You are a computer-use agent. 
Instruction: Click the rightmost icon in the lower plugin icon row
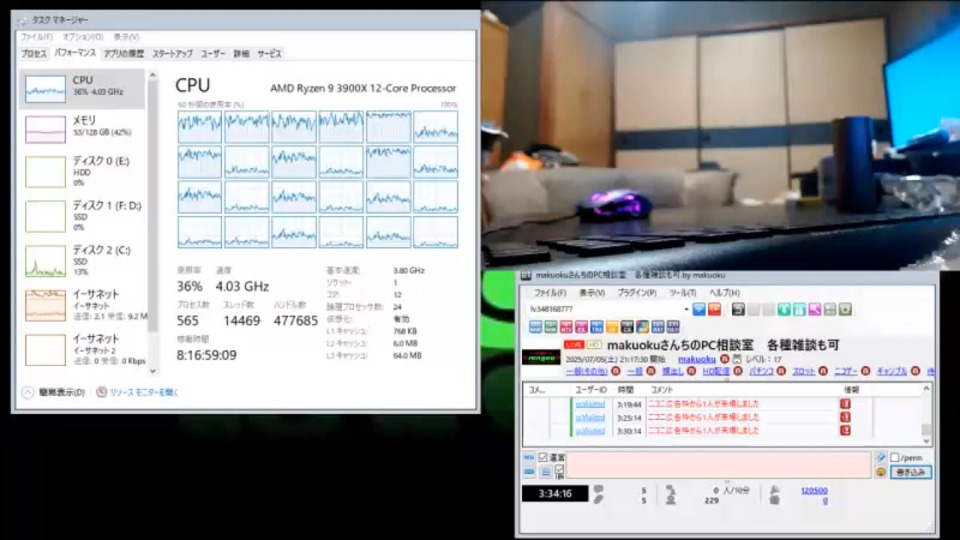(673, 327)
